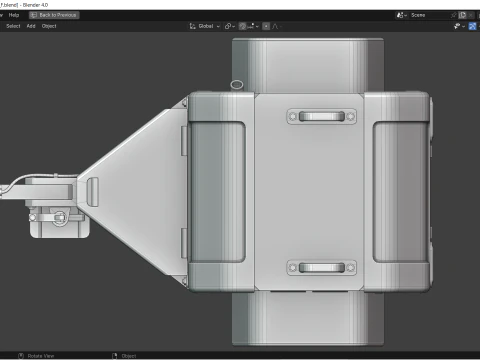Screen dimensions: 480x360
Task: Select the small ring near the roller
Action: coord(237,85)
